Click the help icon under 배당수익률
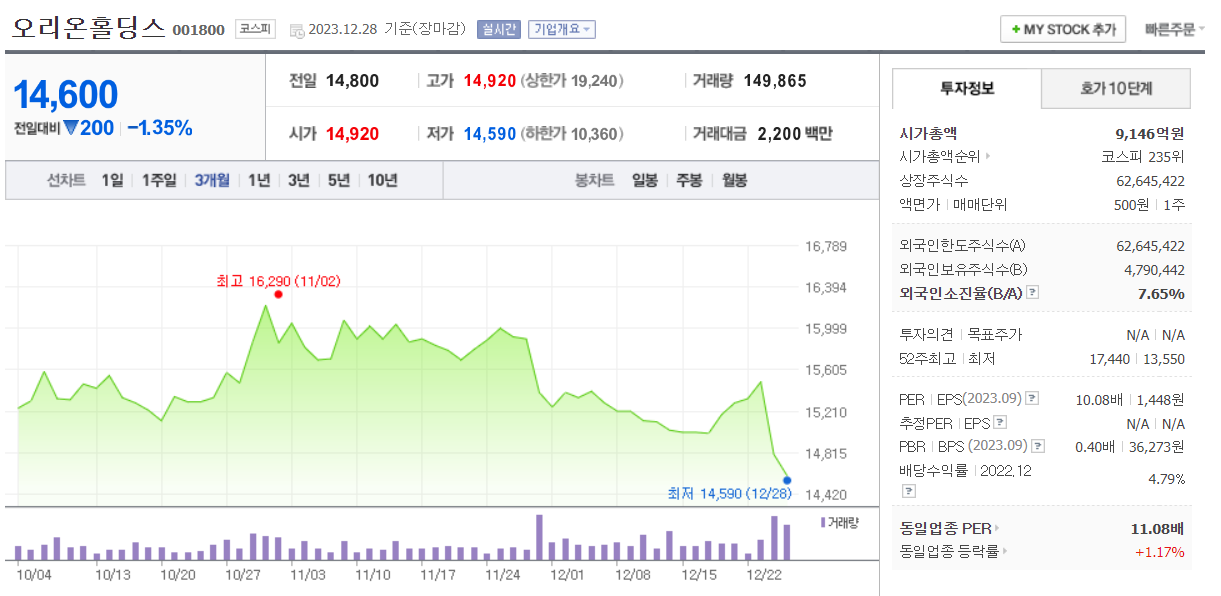1221x596 pixels. [x=908, y=491]
